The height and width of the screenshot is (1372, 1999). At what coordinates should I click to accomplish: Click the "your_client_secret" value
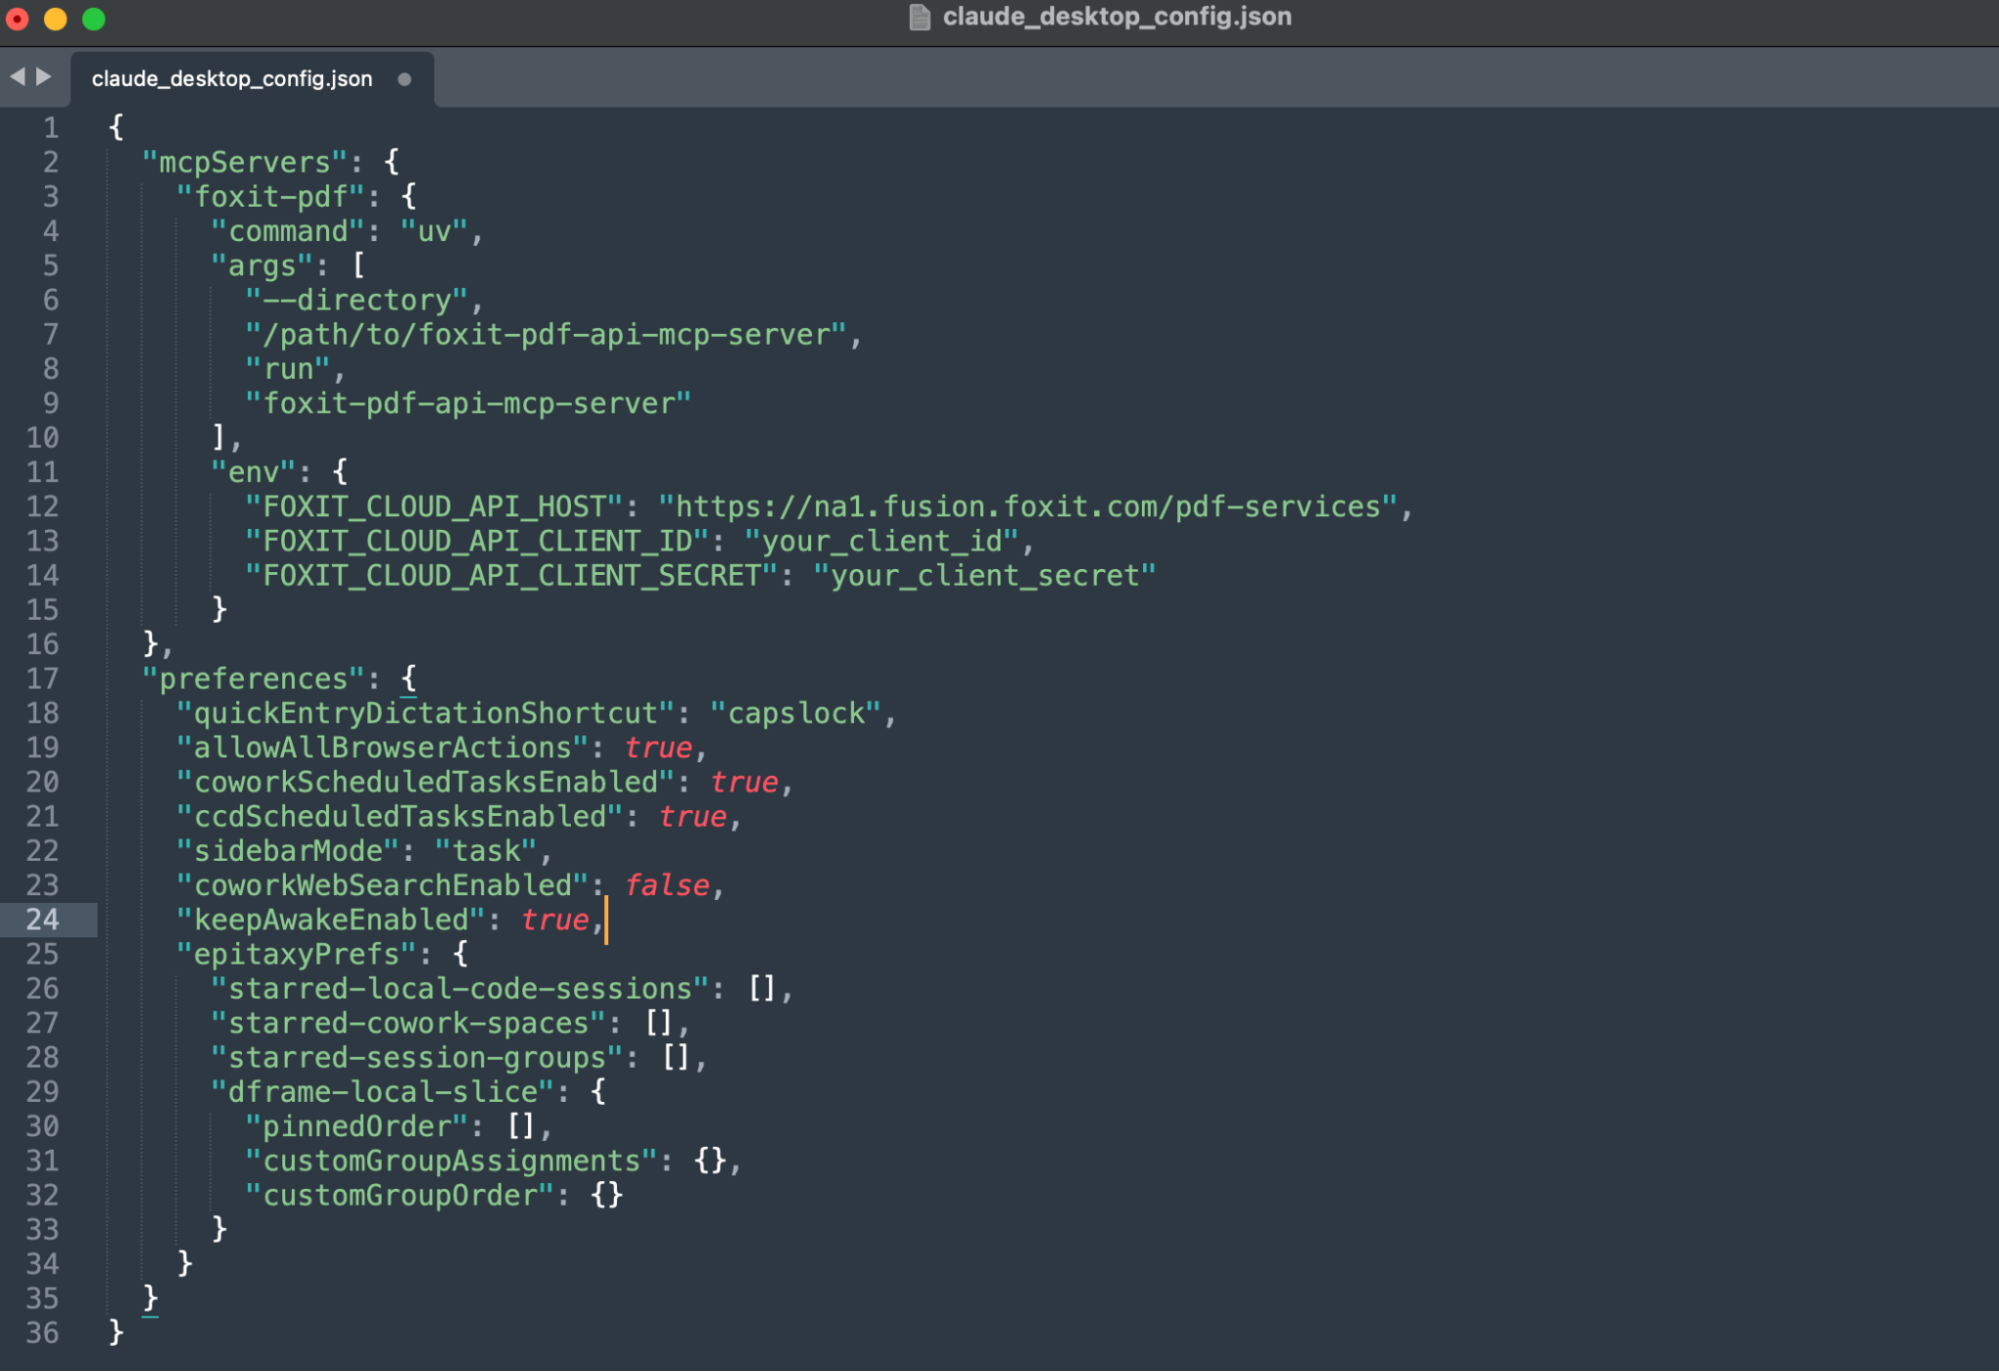point(985,575)
